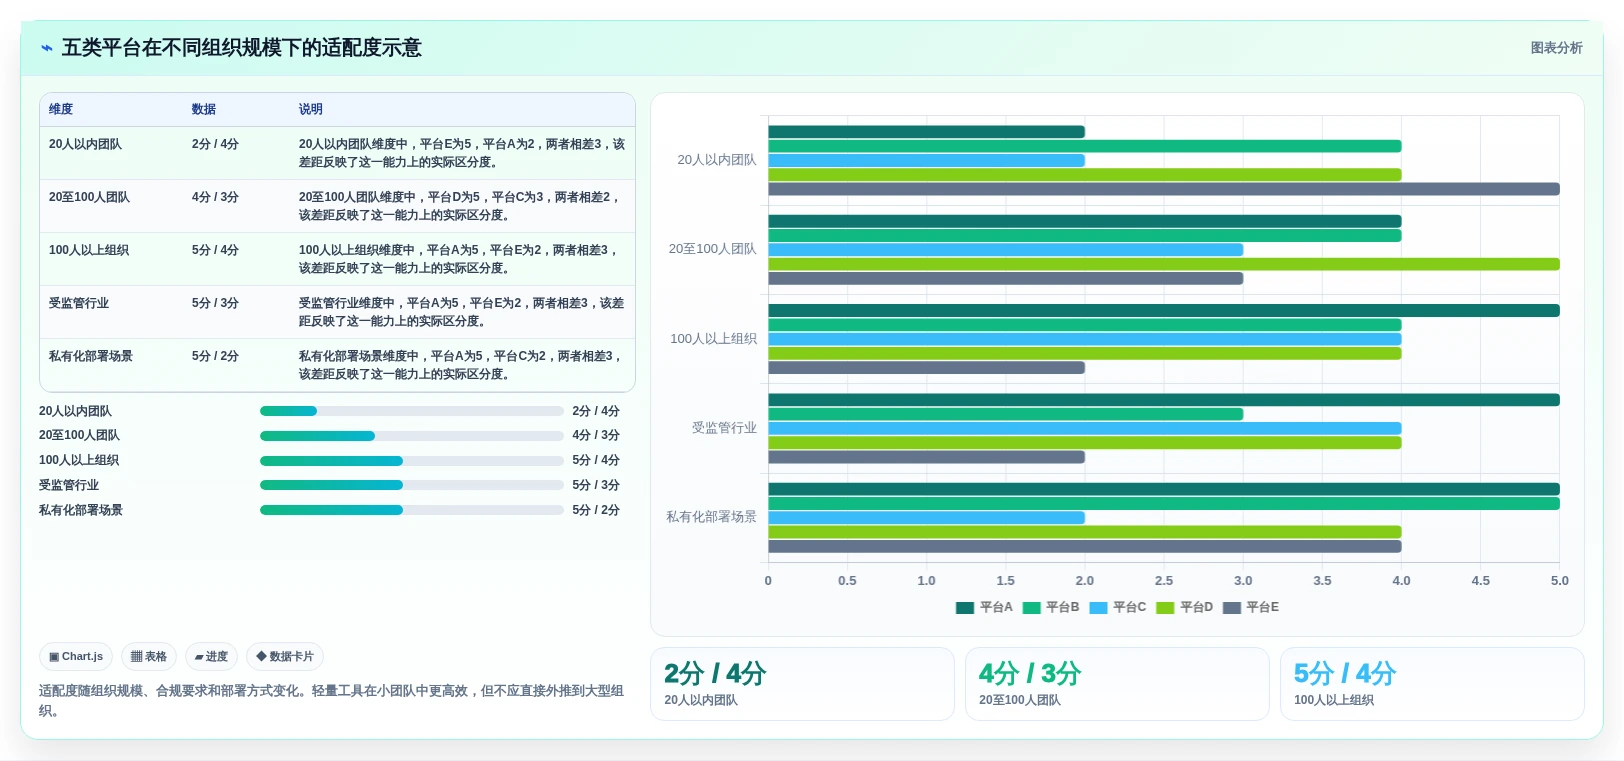Open the 2分 / 4分 data card
Screen dimensions: 1624x761
(802, 684)
